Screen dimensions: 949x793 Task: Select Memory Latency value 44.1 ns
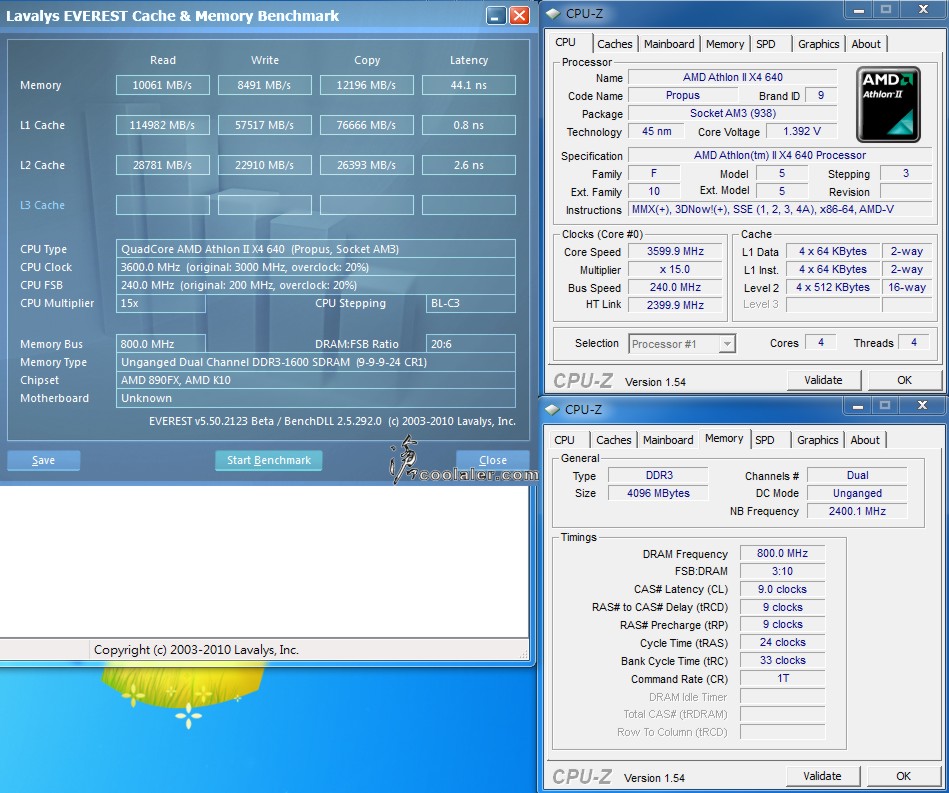click(x=468, y=85)
